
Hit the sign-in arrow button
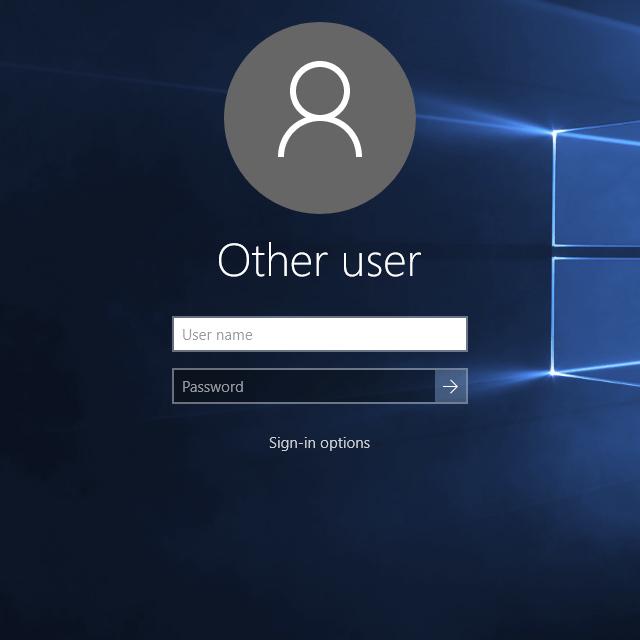[451, 387]
